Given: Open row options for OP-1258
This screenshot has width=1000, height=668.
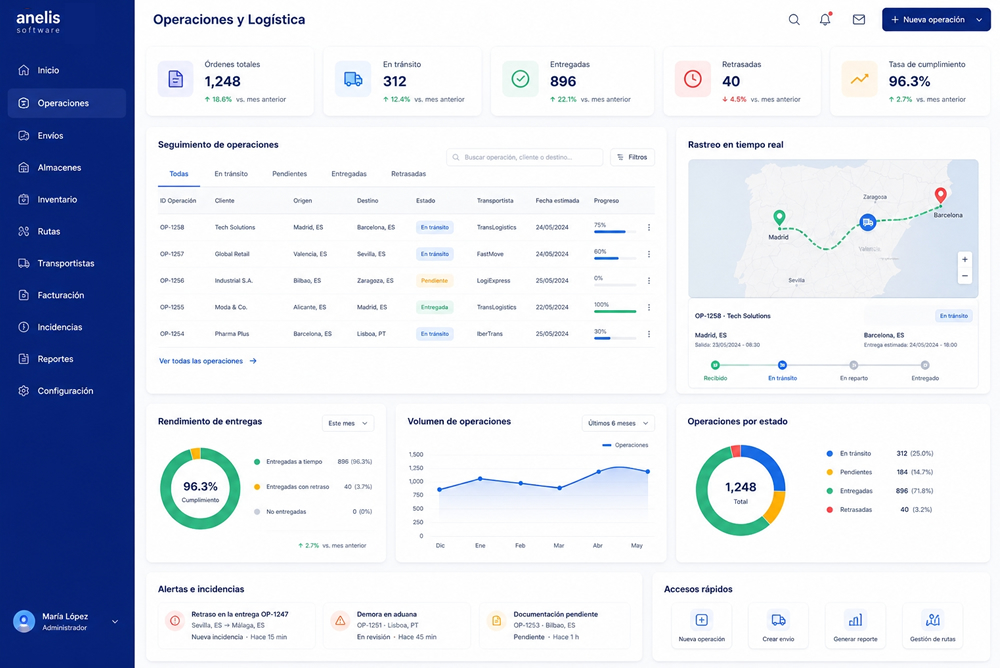Looking at the screenshot, I should 649,228.
